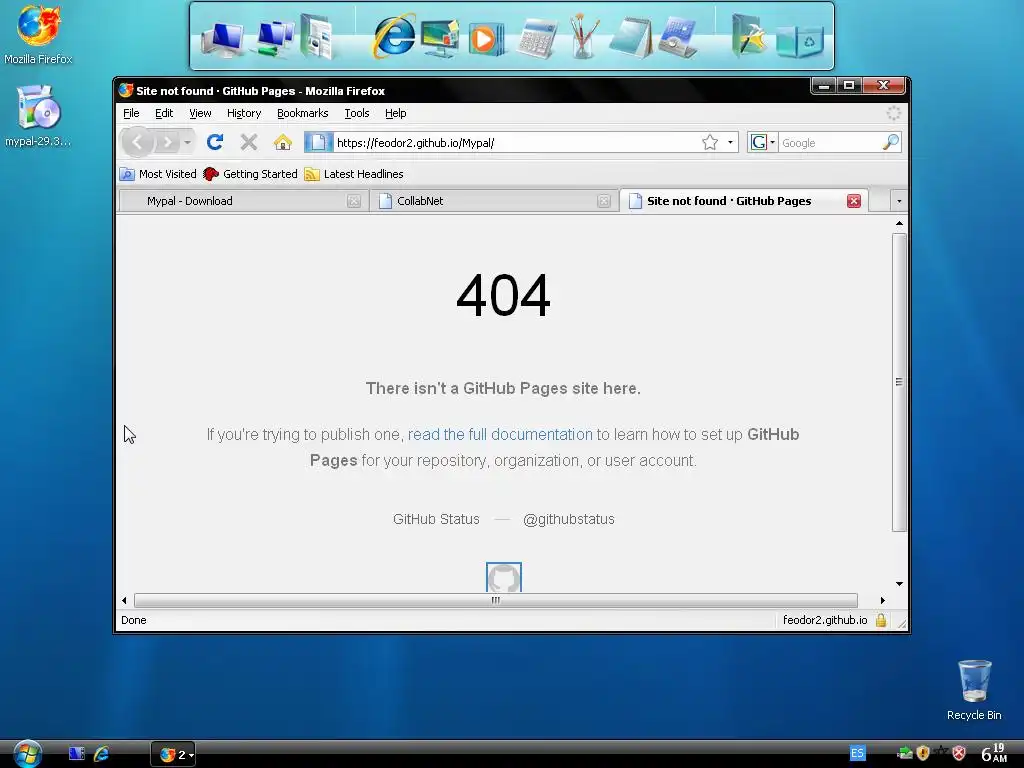Bookmark this page with the star
The height and width of the screenshot is (768, 1024).
(x=710, y=142)
